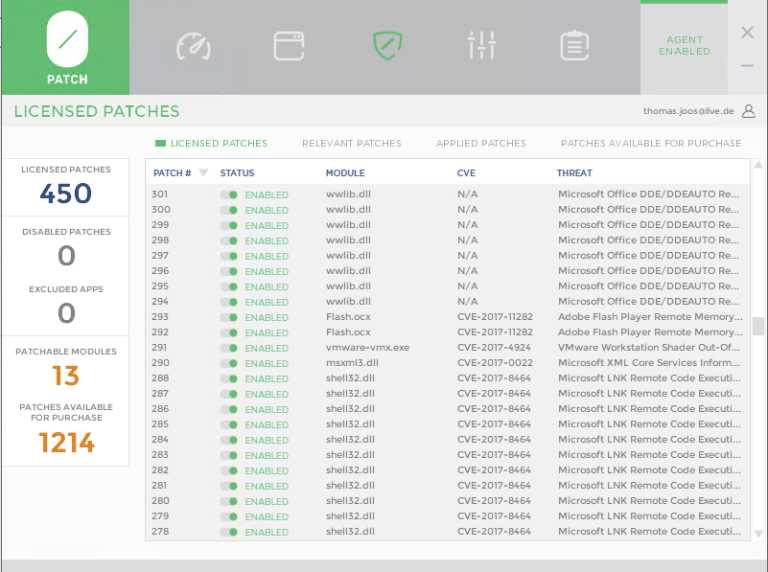Disable patch 293 Flash.ocx toggle
Image resolution: width=768 pixels, height=572 pixels.
[x=229, y=318]
